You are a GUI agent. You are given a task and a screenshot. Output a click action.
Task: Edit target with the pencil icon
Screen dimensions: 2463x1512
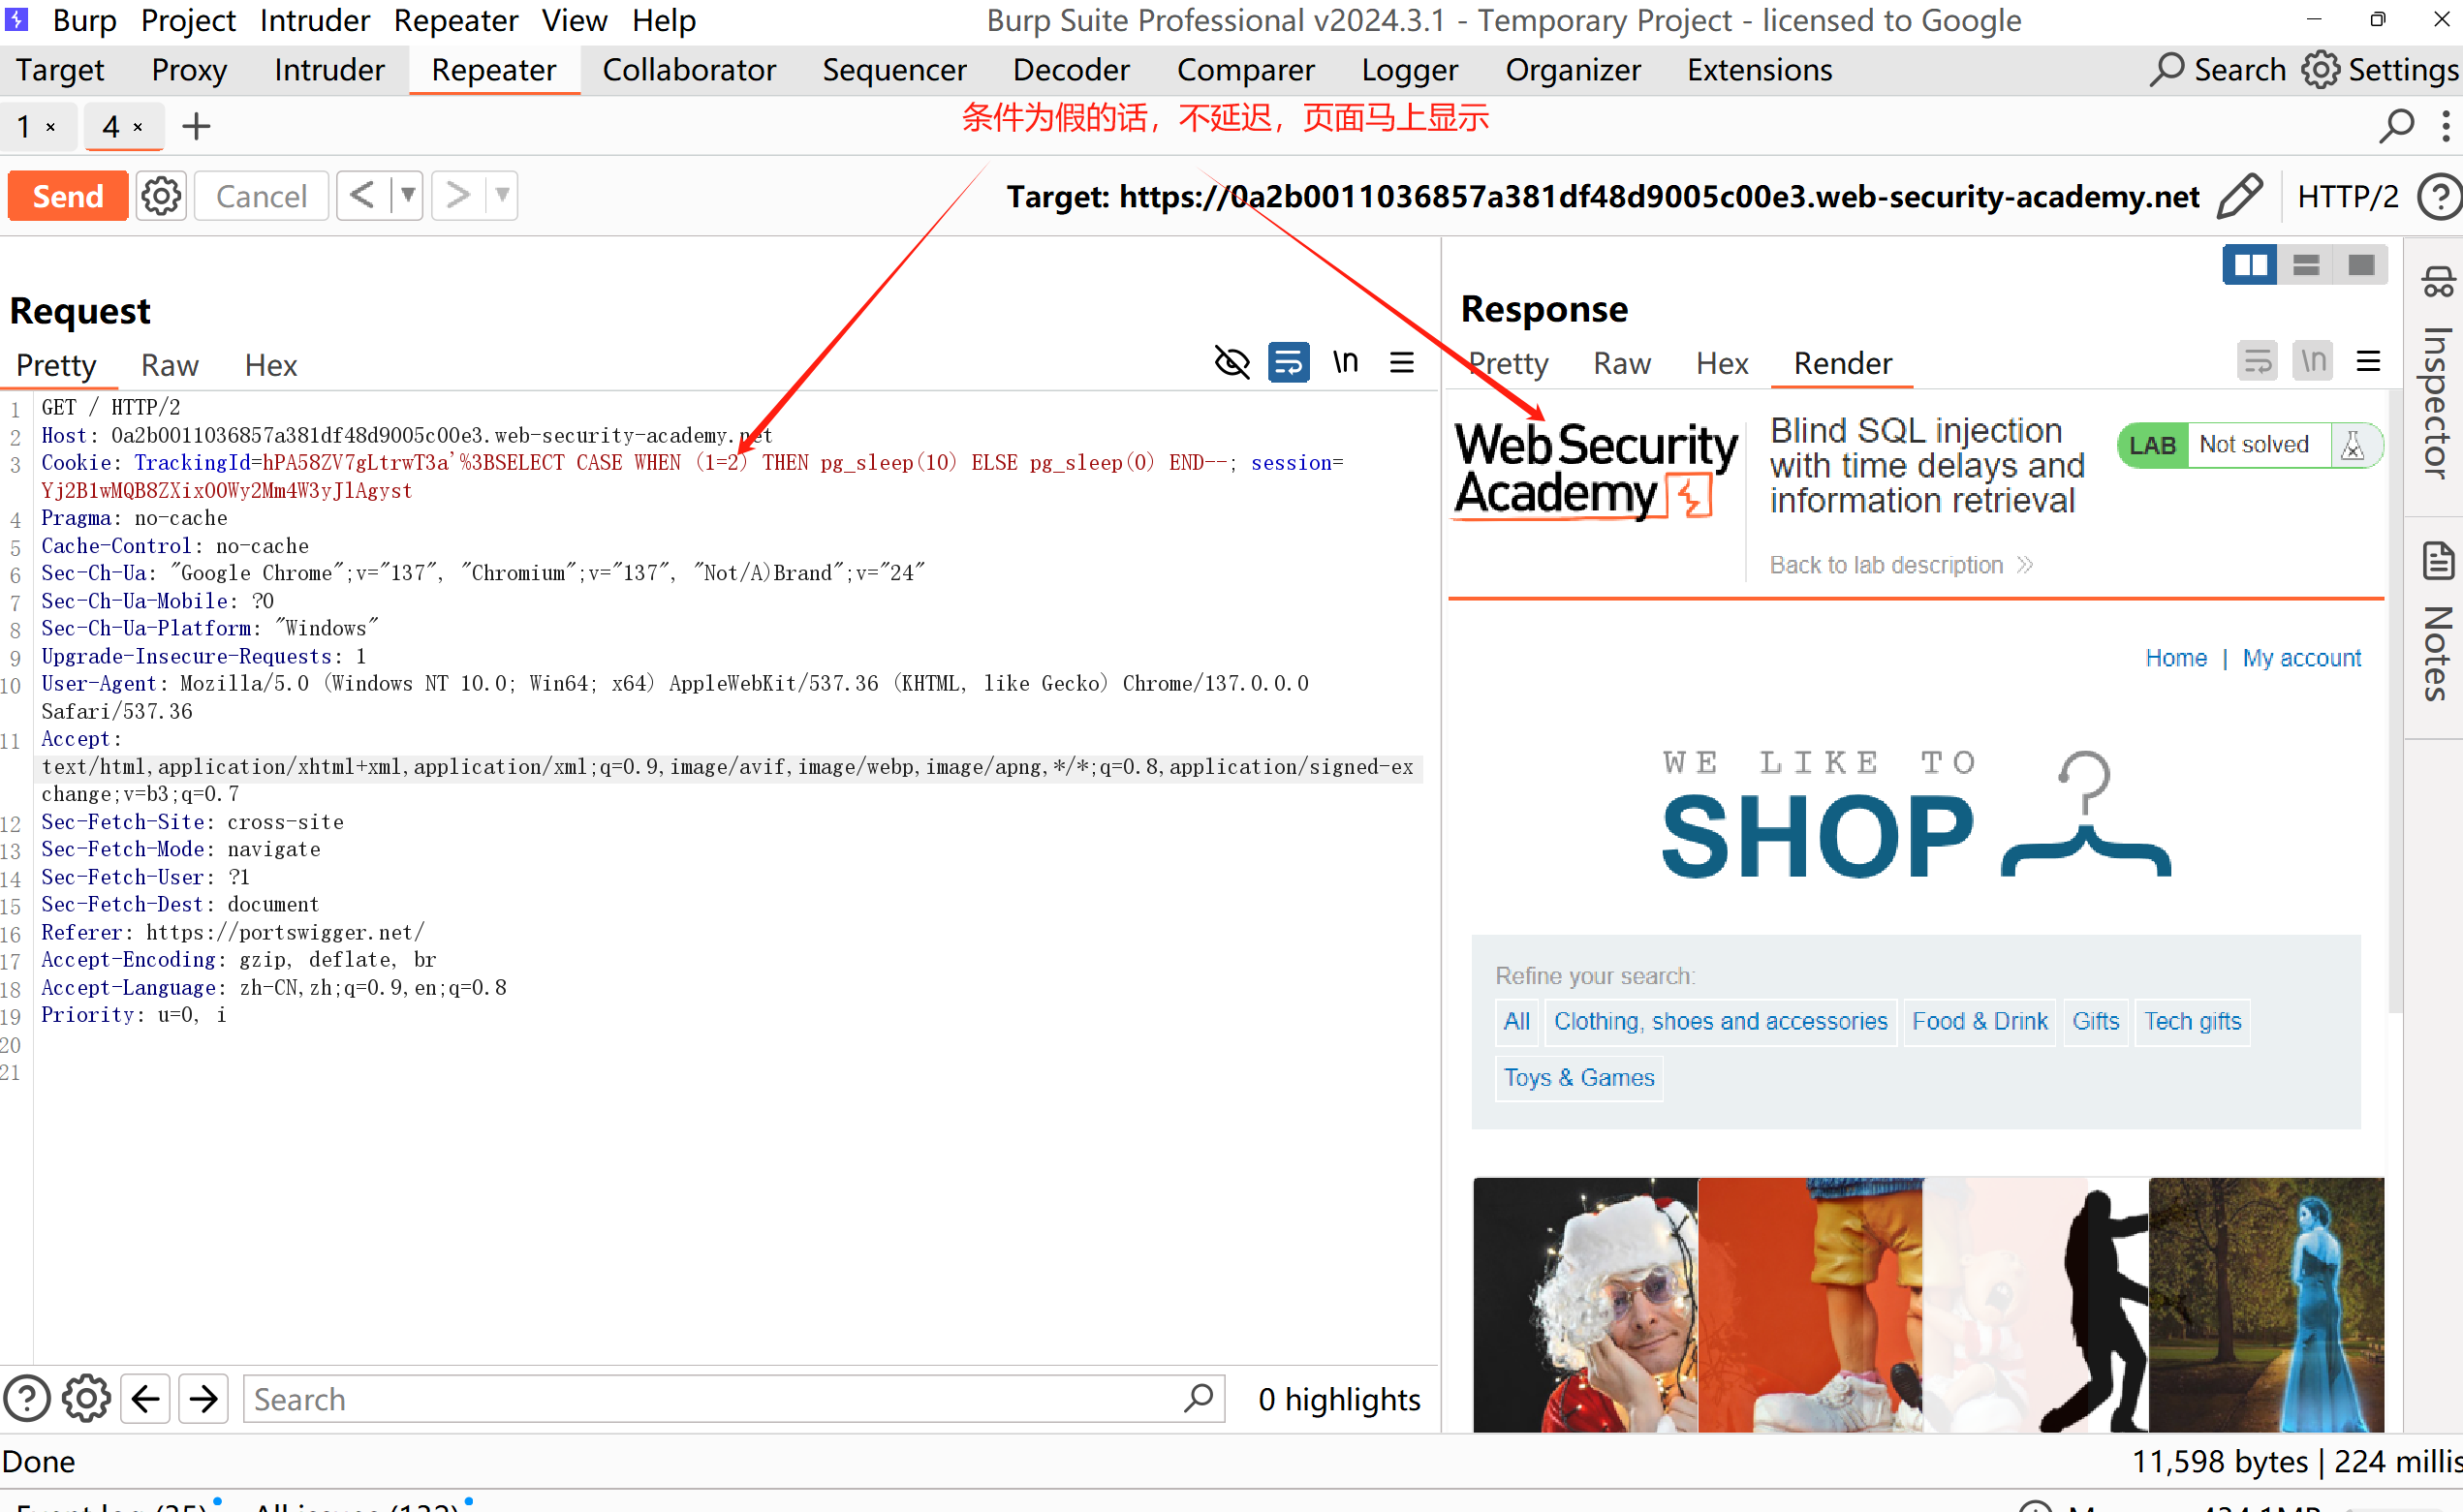2240,196
